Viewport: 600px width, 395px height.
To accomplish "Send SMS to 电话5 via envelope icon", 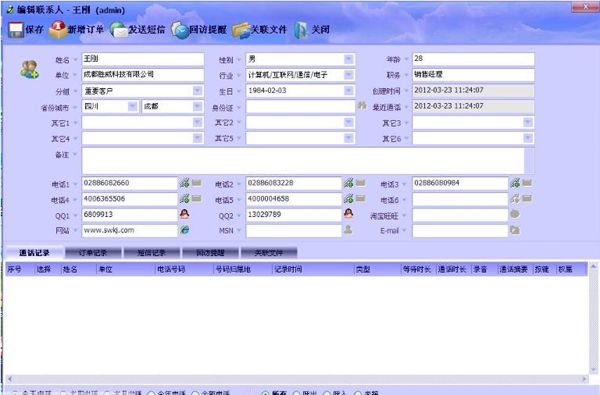I will [360, 198].
